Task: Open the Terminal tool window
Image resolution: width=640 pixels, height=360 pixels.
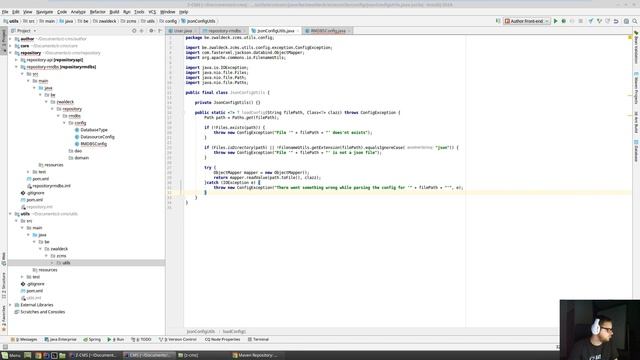Action: tap(258, 340)
